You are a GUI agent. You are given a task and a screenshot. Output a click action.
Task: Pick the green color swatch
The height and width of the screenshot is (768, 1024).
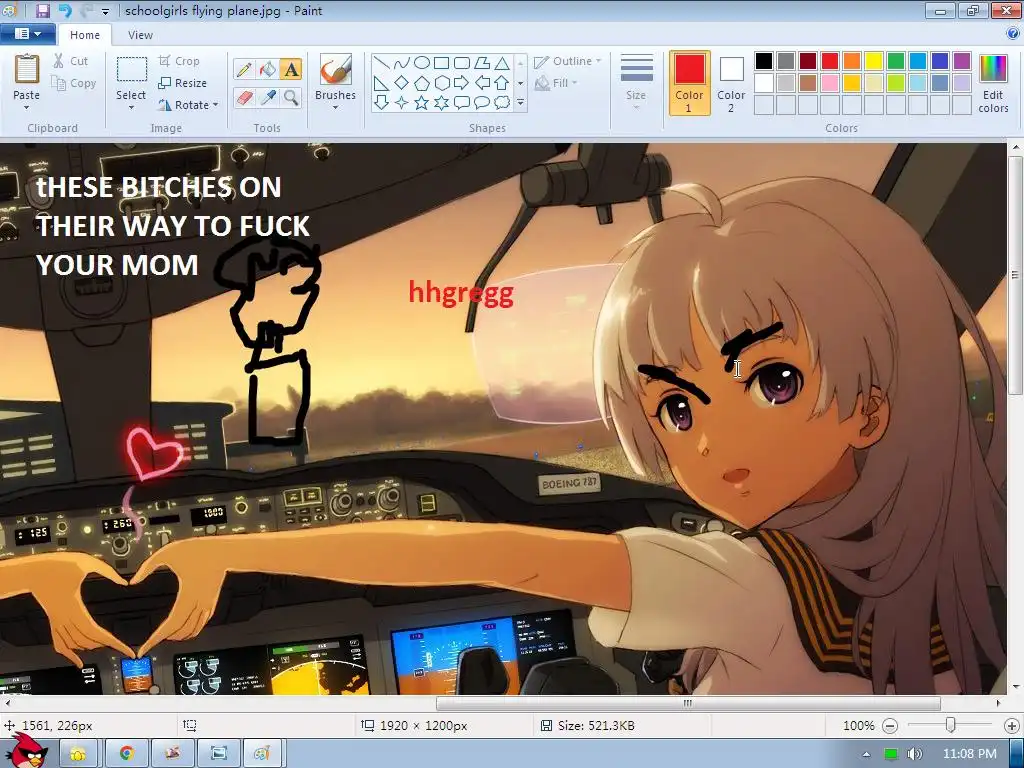pos(895,61)
